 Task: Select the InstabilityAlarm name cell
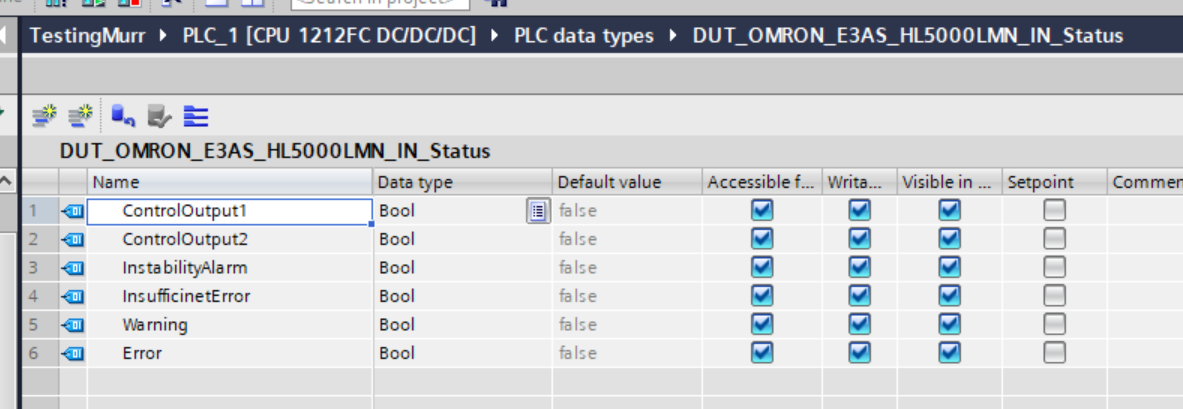click(230, 268)
